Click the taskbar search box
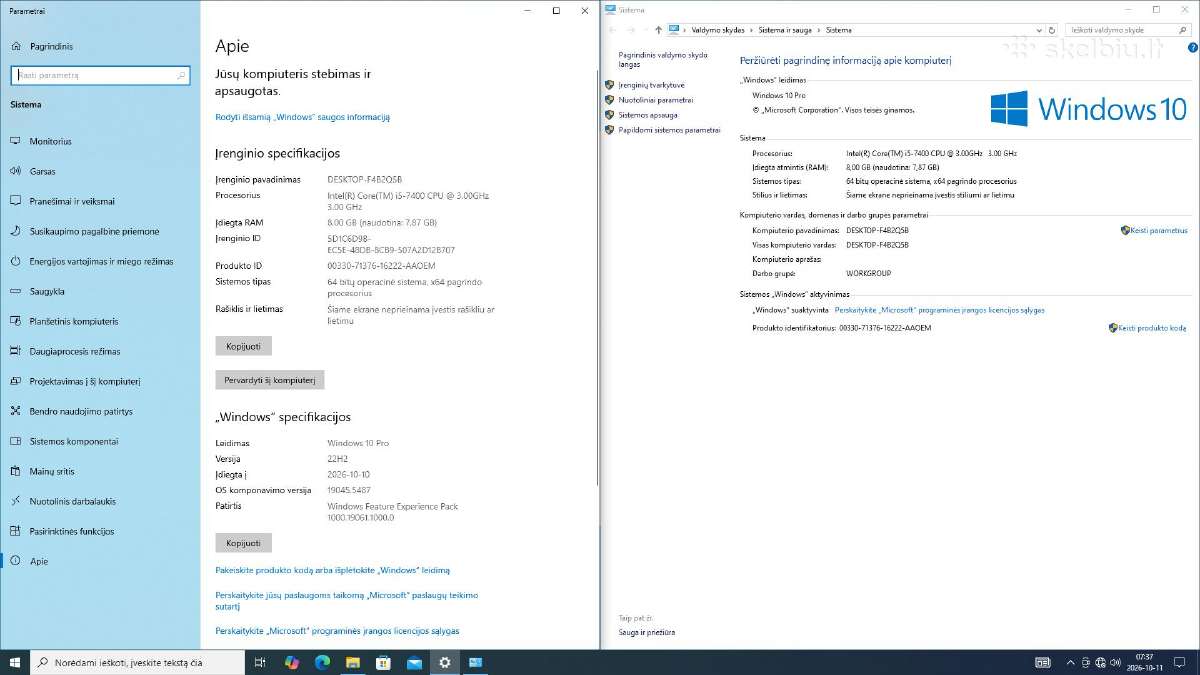 point(137,662)
